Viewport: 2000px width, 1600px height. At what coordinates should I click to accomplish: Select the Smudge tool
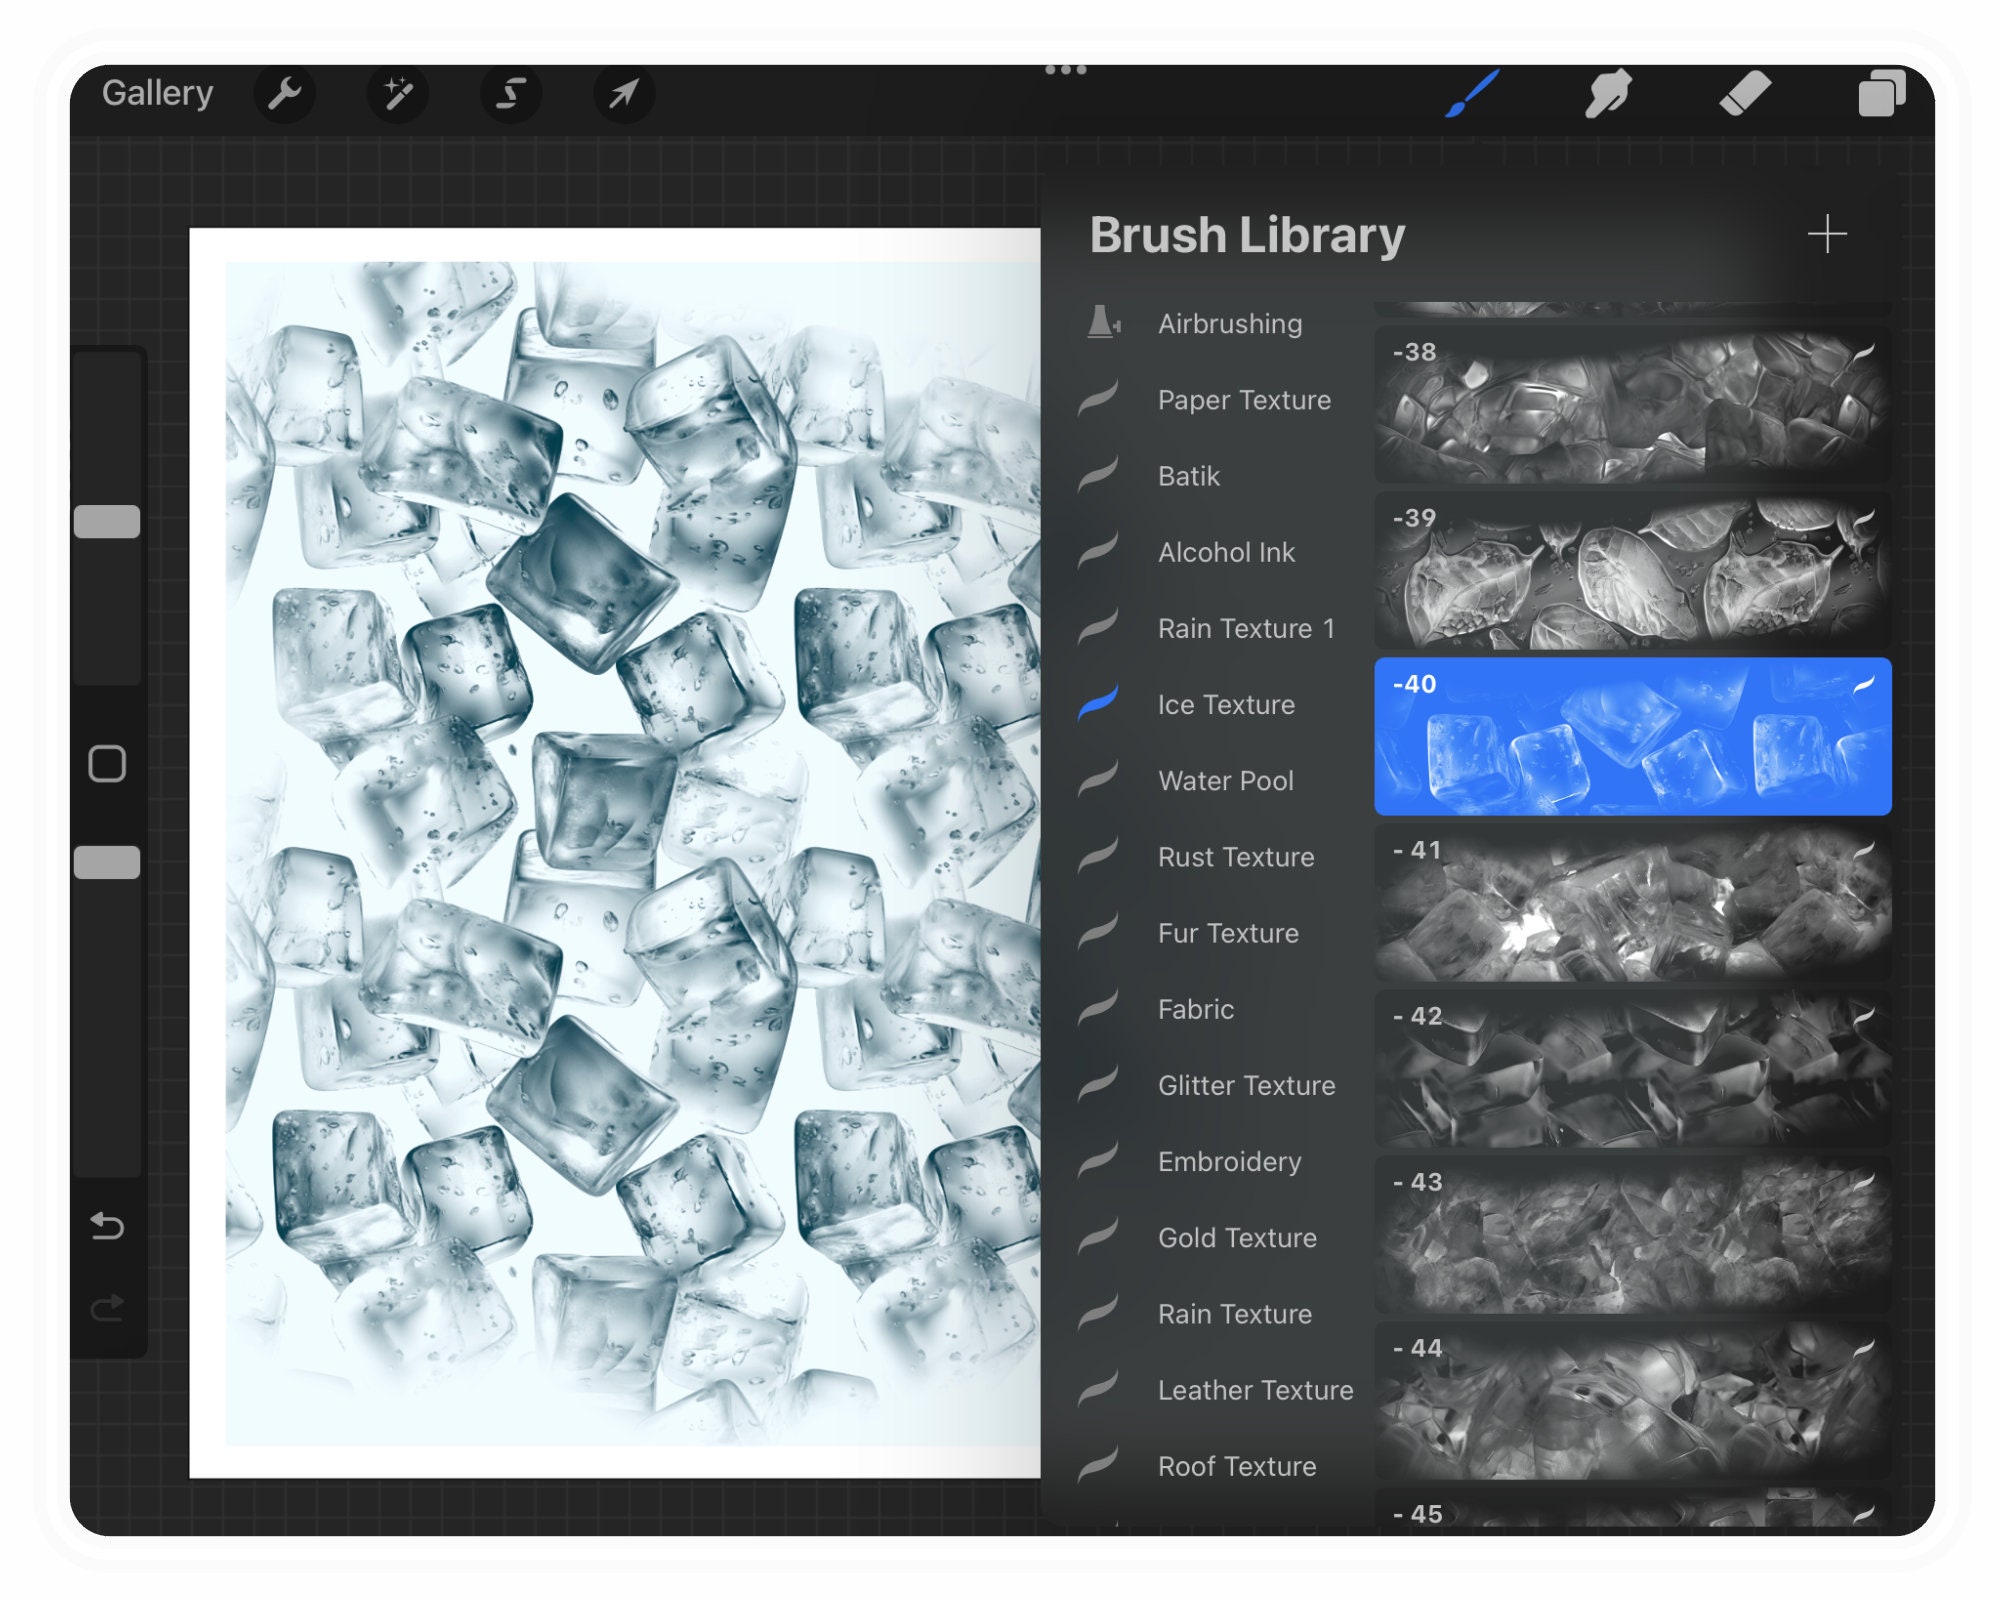(1608, 94)
